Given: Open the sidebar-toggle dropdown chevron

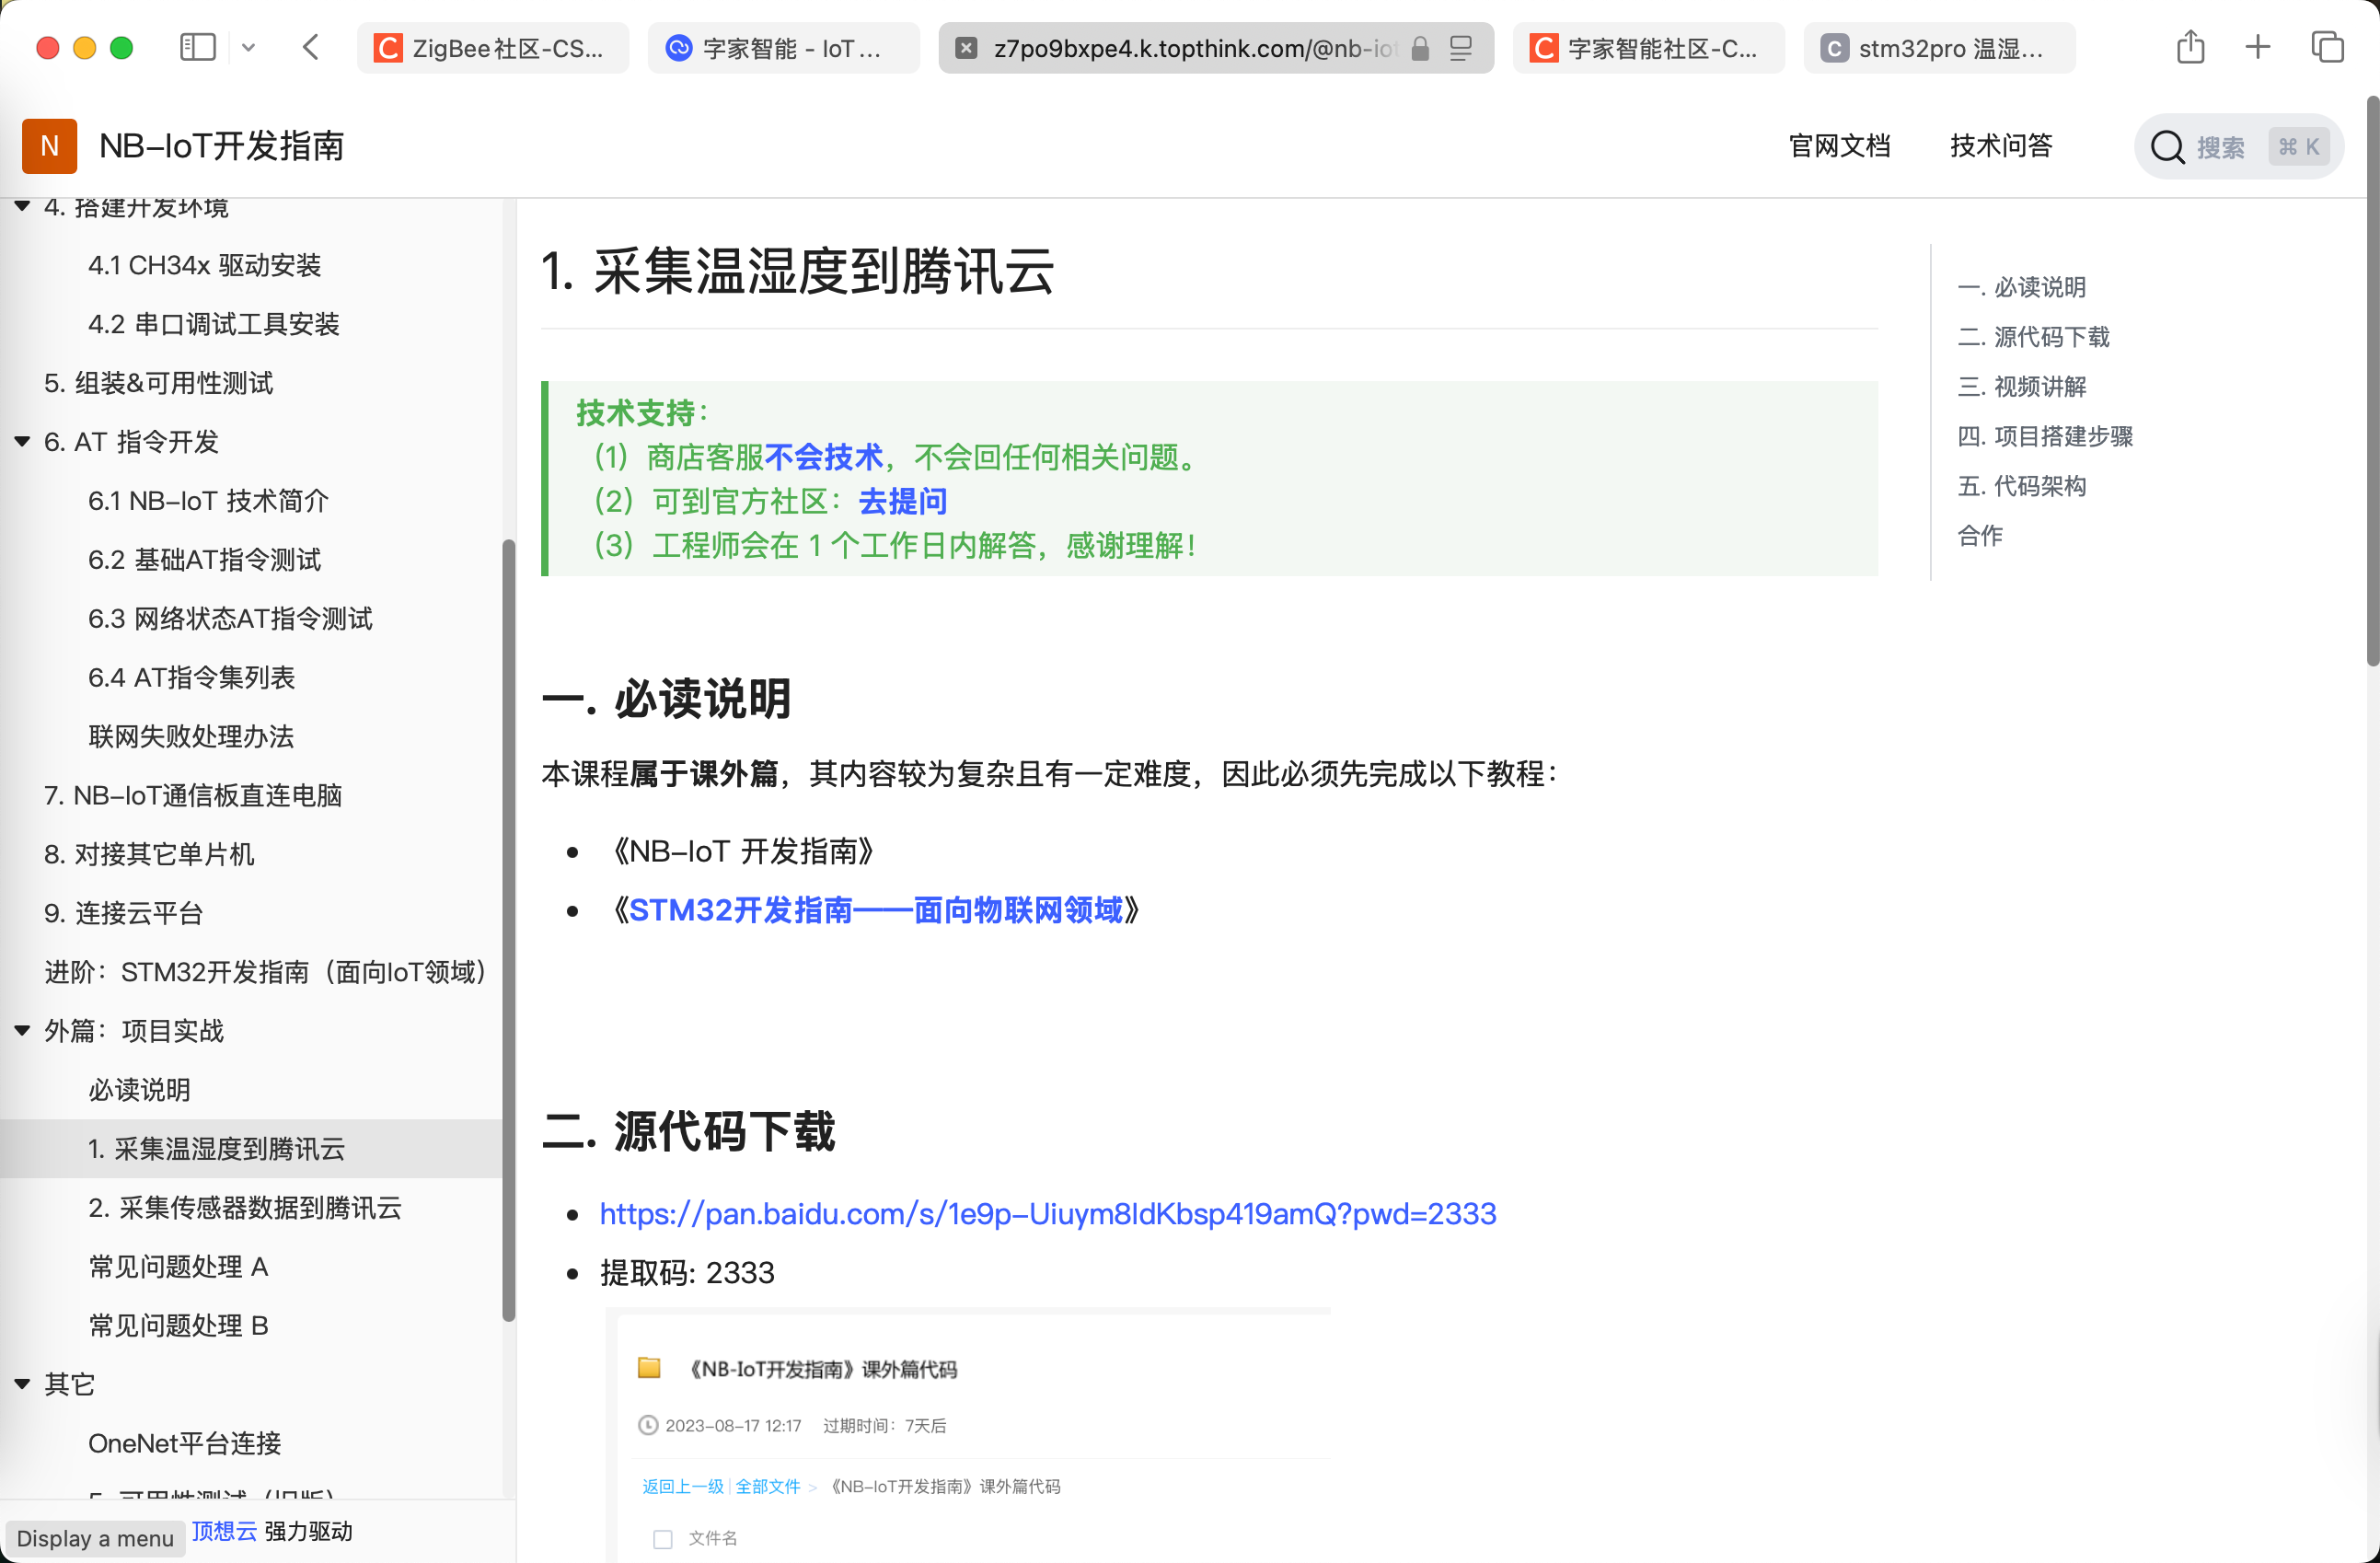Looking at the screenshot, I should point(249,47).
